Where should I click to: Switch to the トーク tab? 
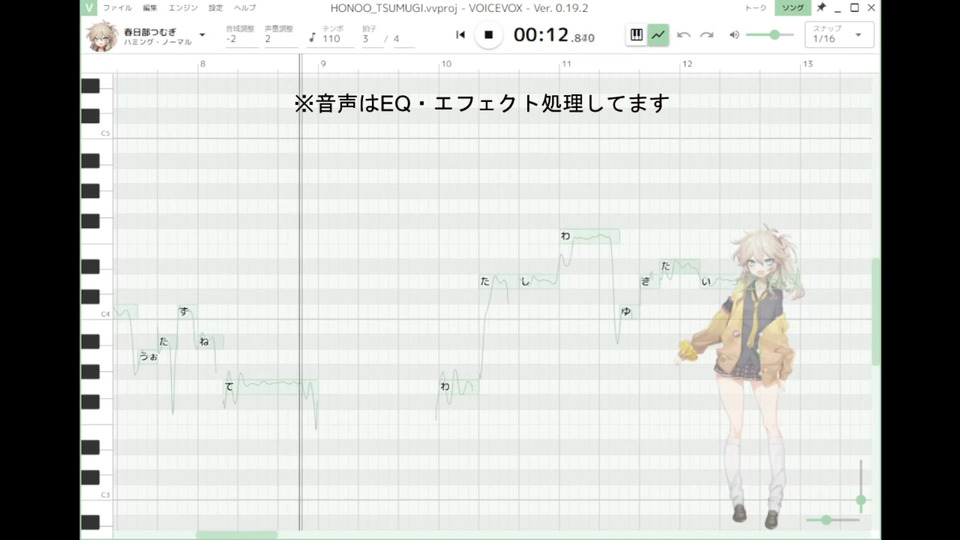(756, 8)
